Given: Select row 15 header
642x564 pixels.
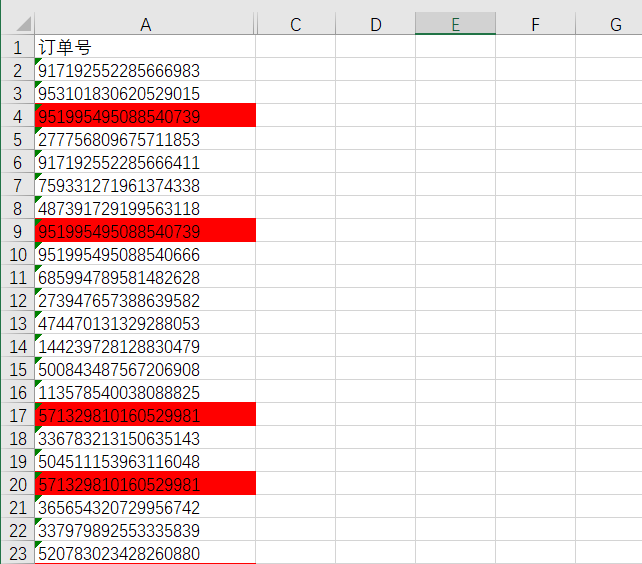Looking at the screenshot, I should point(18,369).
